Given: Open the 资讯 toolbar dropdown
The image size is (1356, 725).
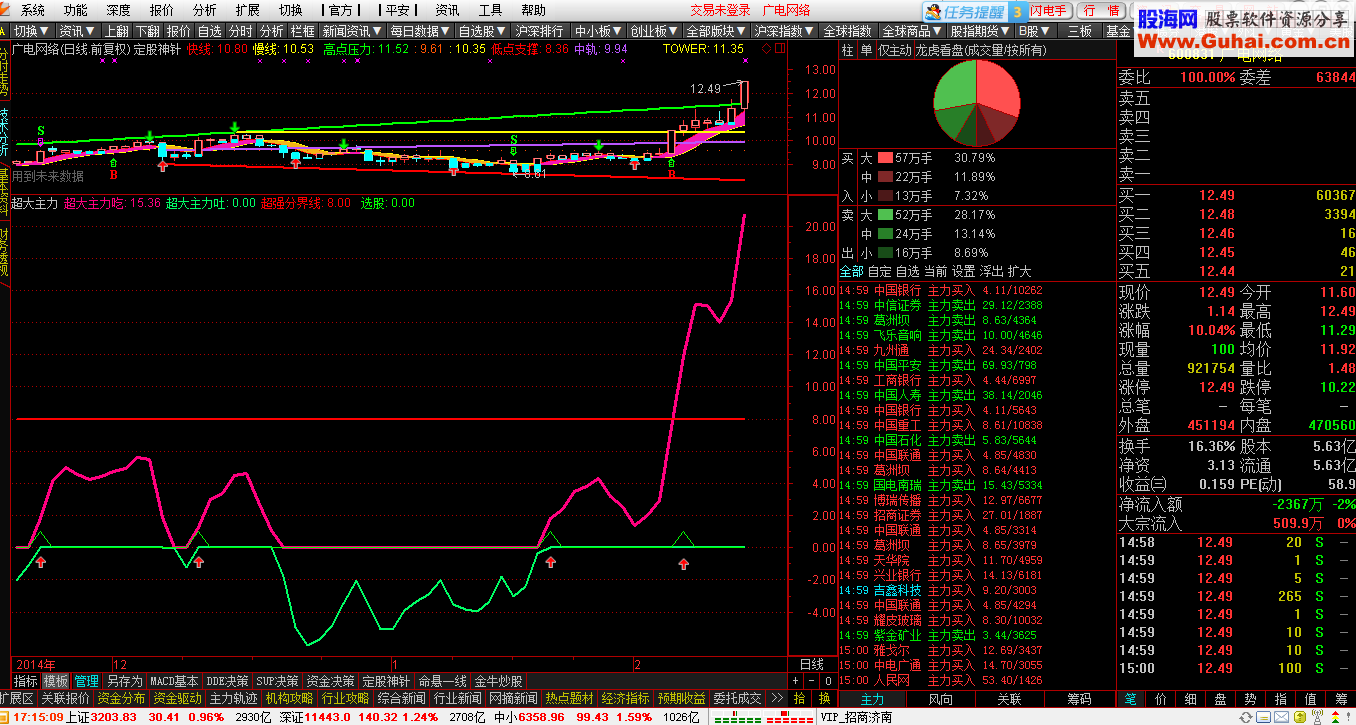Looking at the screenshot, I should click(77, 31).
